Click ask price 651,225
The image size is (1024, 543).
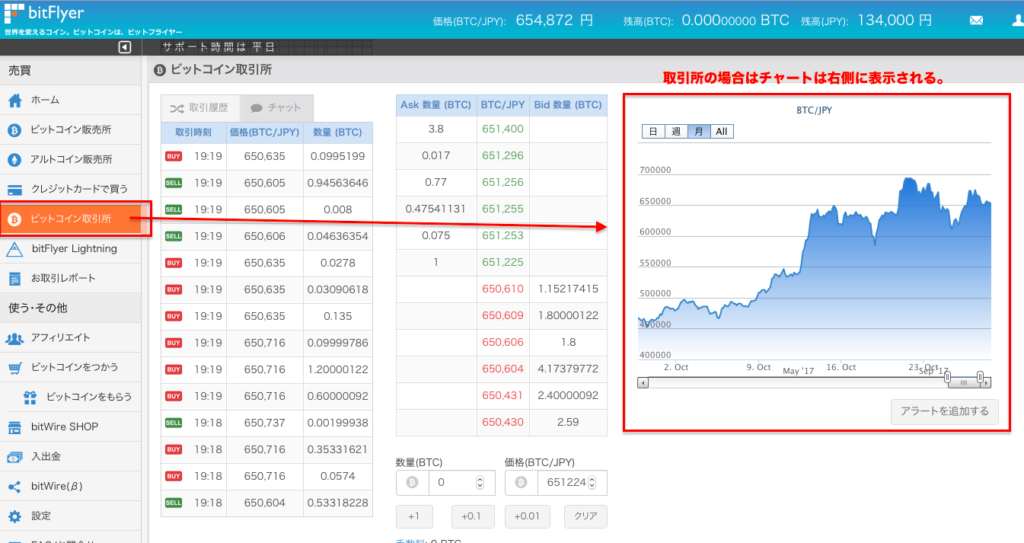[x=502, y=263]
